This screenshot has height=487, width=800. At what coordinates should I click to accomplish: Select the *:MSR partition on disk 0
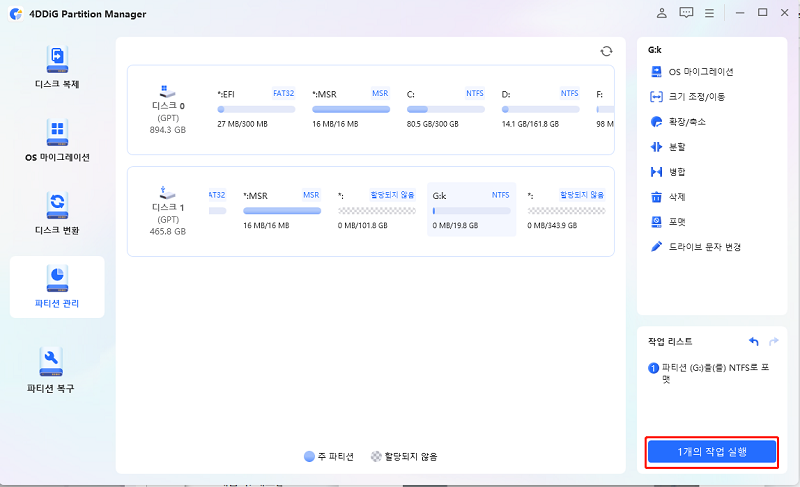(x=351, y=109)
